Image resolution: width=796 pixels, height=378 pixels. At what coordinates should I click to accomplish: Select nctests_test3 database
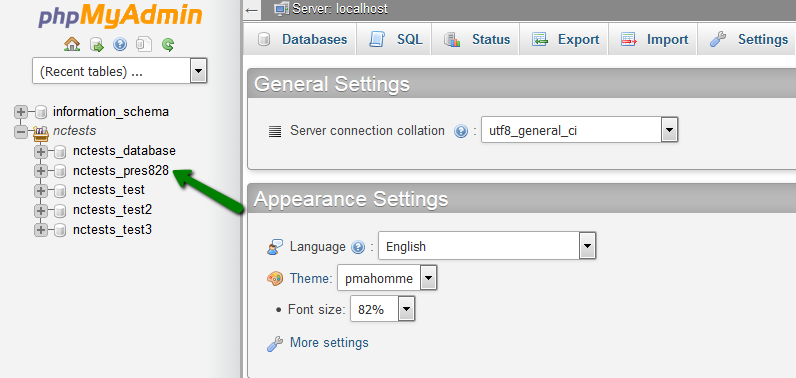tap(112, 230)
